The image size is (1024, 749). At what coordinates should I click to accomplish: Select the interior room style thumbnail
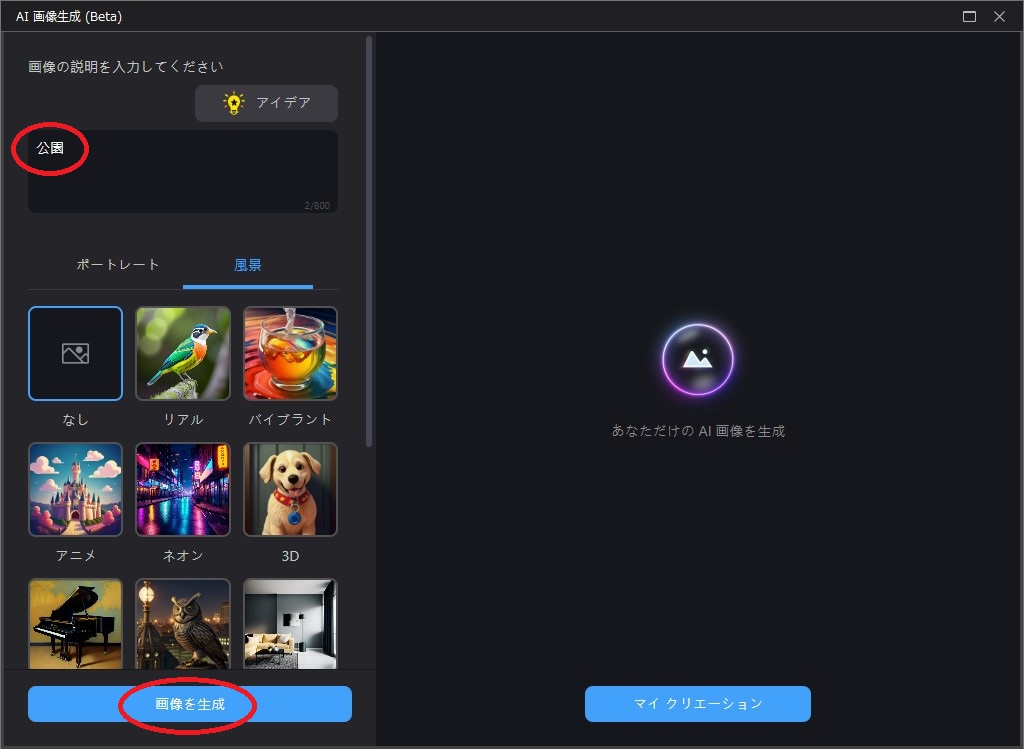290,623
